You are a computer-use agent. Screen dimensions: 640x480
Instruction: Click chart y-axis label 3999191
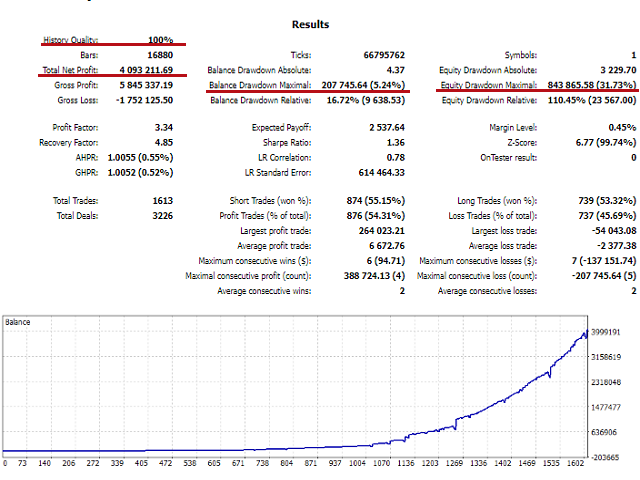[x=606, y=332]
